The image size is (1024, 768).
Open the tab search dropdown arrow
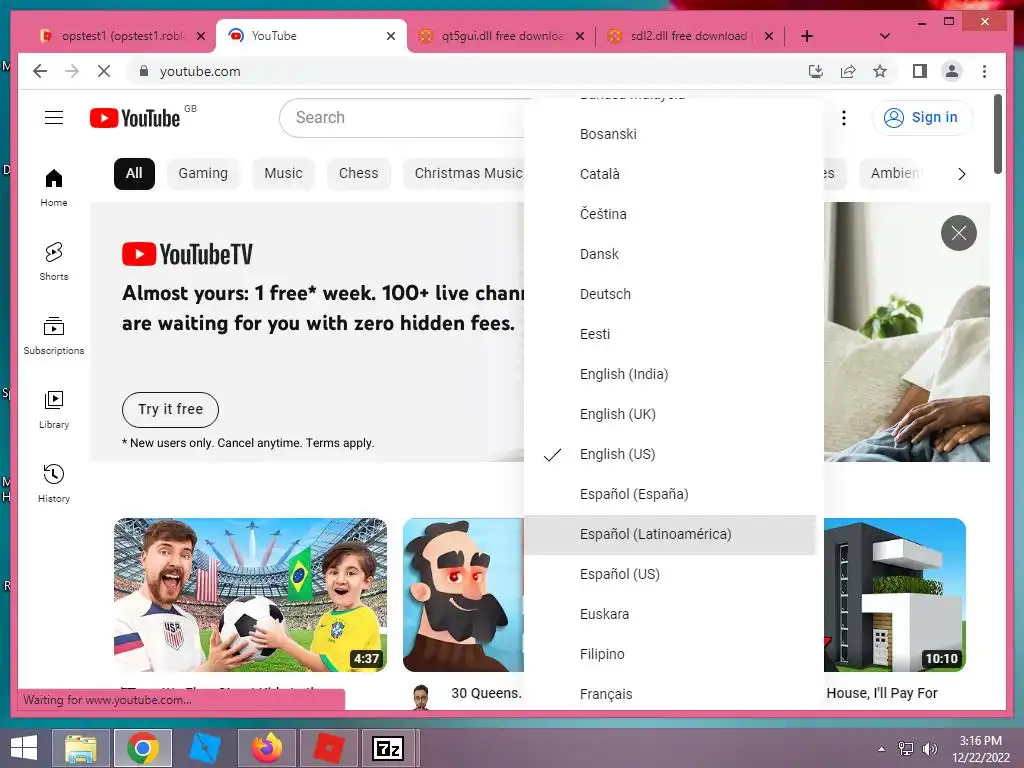[884, 36]
